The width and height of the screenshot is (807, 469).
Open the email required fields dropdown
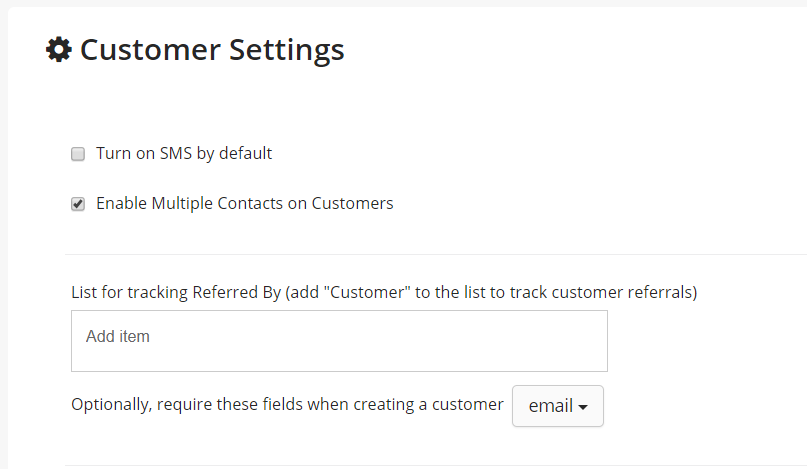click(x=557, y=406)
